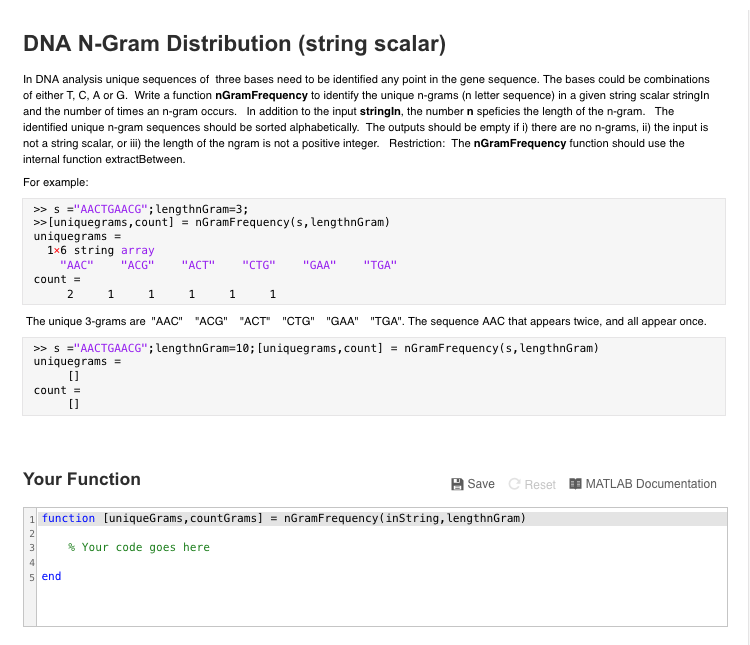Click the Reset circular arrow icon
The width and height of the screenshot is (750, 645).
click(x=514, y=484)
